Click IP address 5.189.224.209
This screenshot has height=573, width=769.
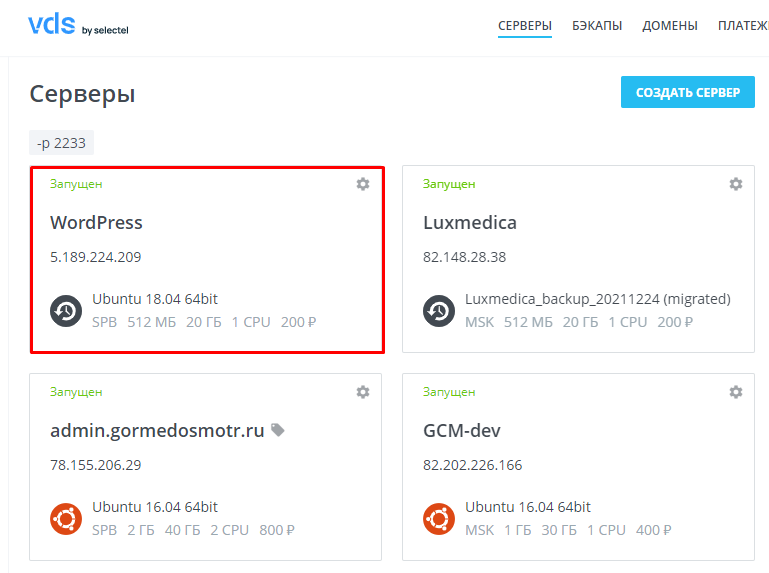[96, 257]
